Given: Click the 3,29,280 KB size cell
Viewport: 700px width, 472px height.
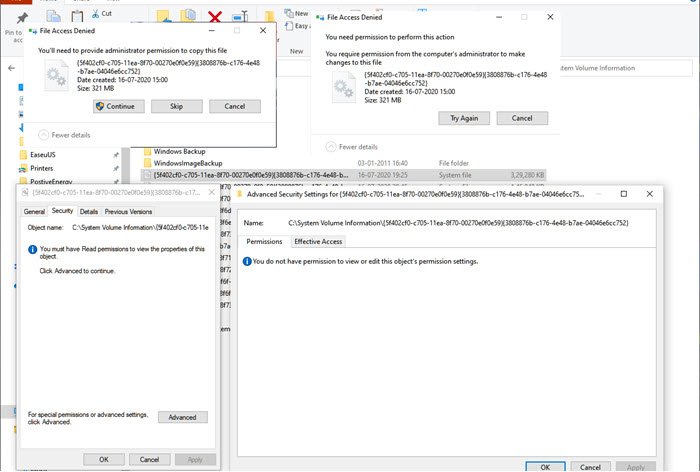Looking at the screenshot, I should tap(527, 175).
